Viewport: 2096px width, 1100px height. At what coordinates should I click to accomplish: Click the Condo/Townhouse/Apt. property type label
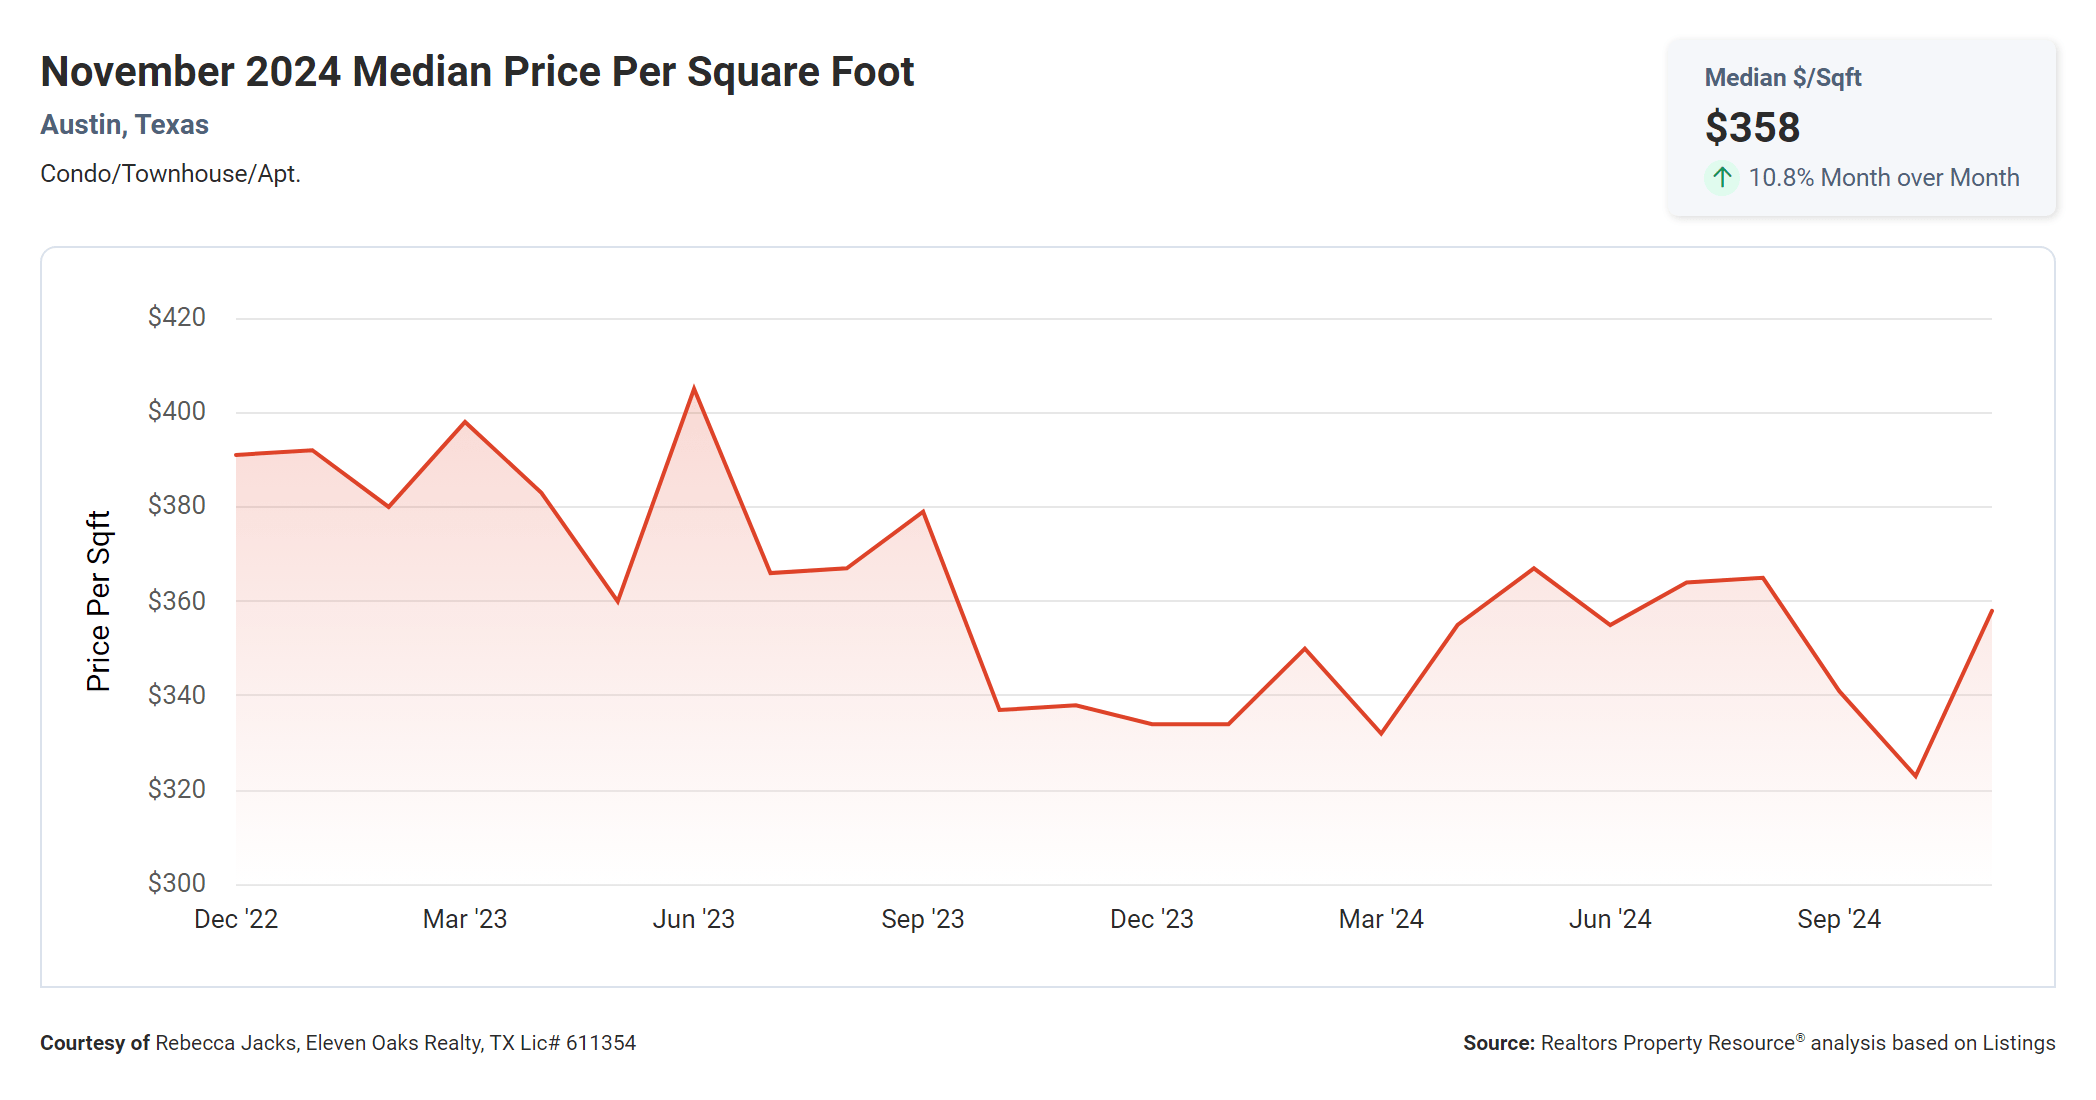[170, 174]
